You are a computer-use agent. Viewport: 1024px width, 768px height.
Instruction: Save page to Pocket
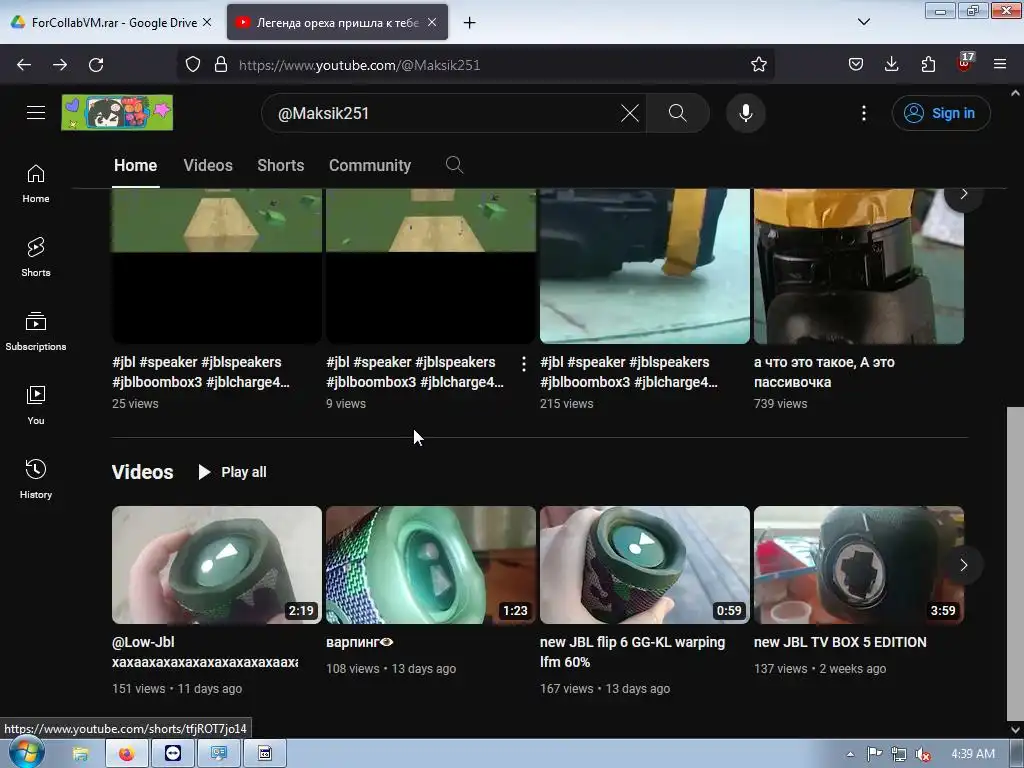coord(856,65)
